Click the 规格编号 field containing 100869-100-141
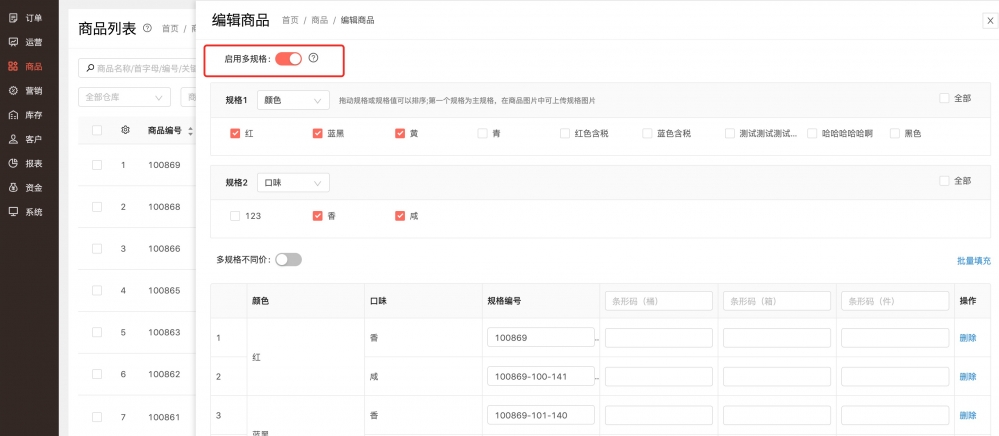The height and width of the screenshot is (436, 999). (540, 377)
